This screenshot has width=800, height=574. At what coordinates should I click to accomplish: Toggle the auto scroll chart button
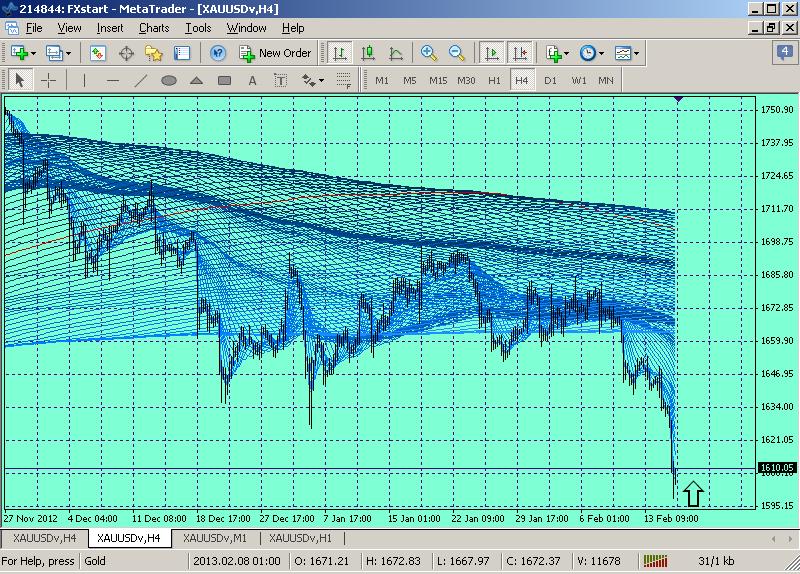click(491, 53)
